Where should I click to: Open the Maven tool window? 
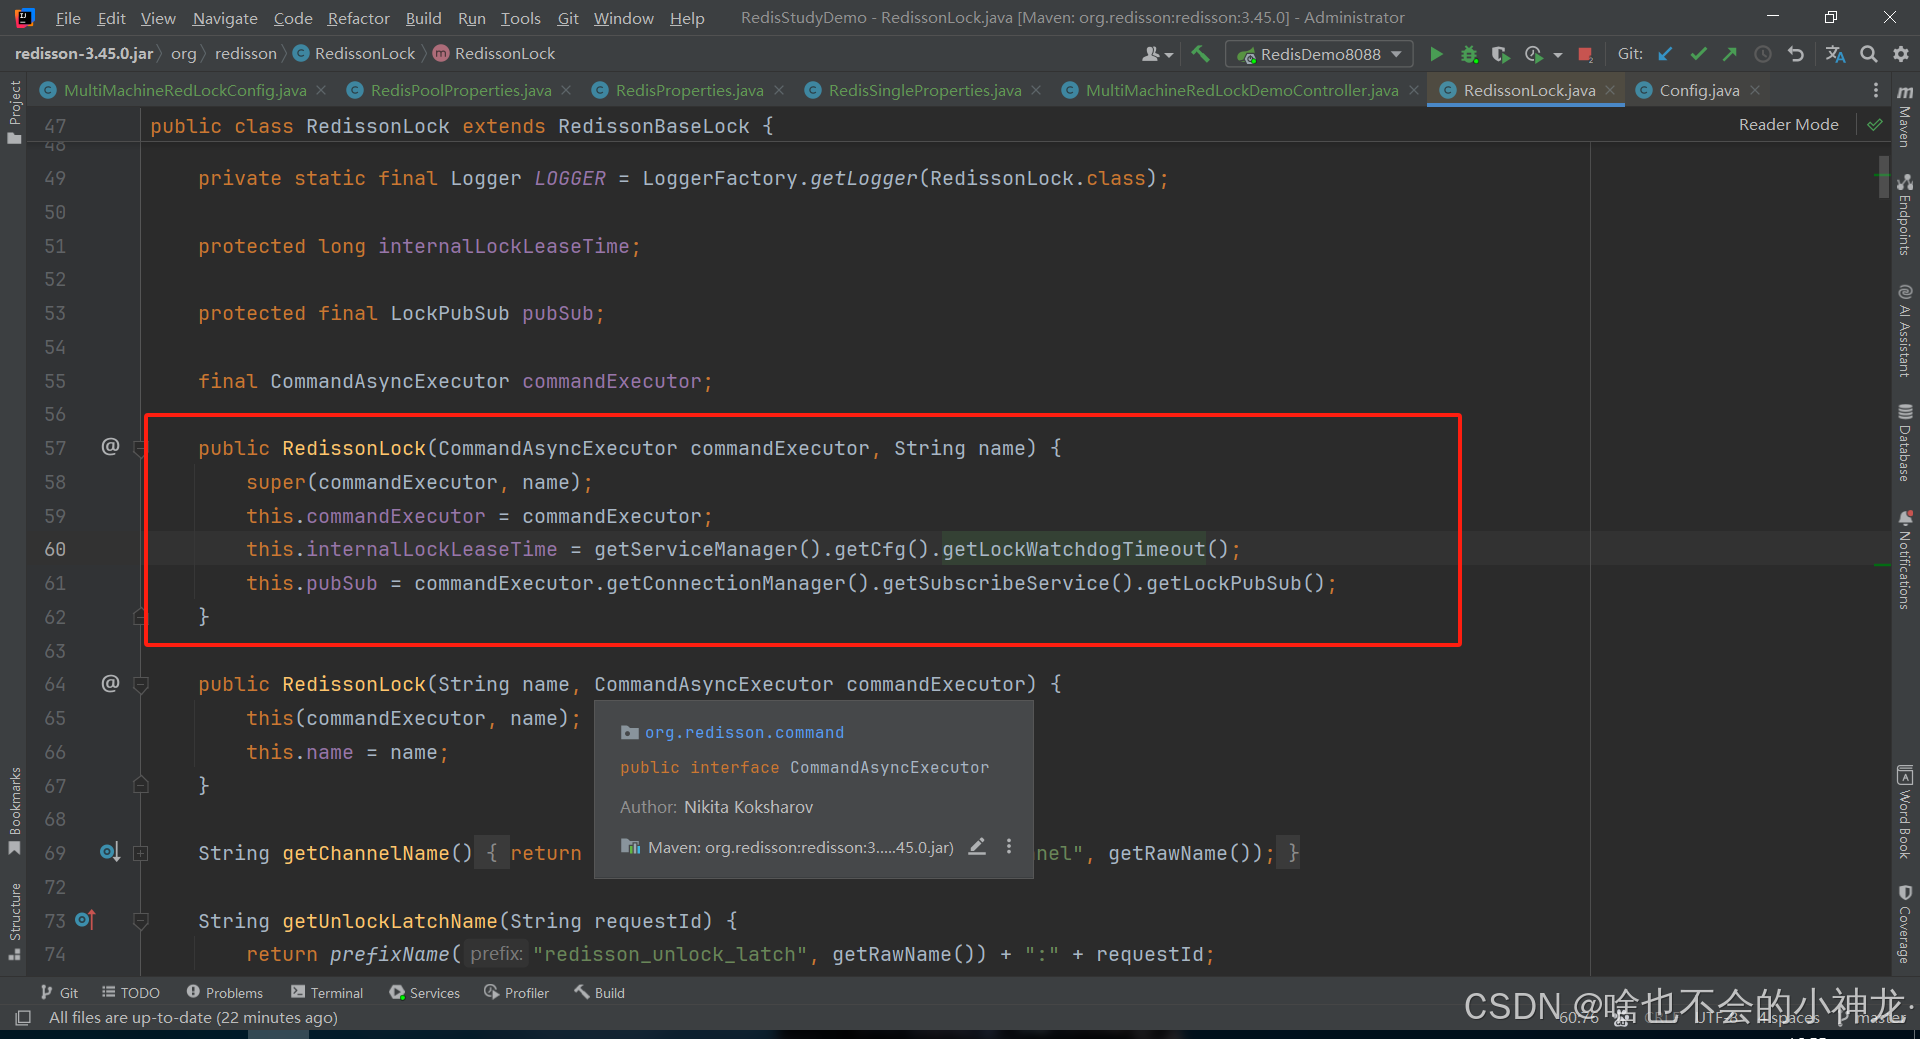1905,116
